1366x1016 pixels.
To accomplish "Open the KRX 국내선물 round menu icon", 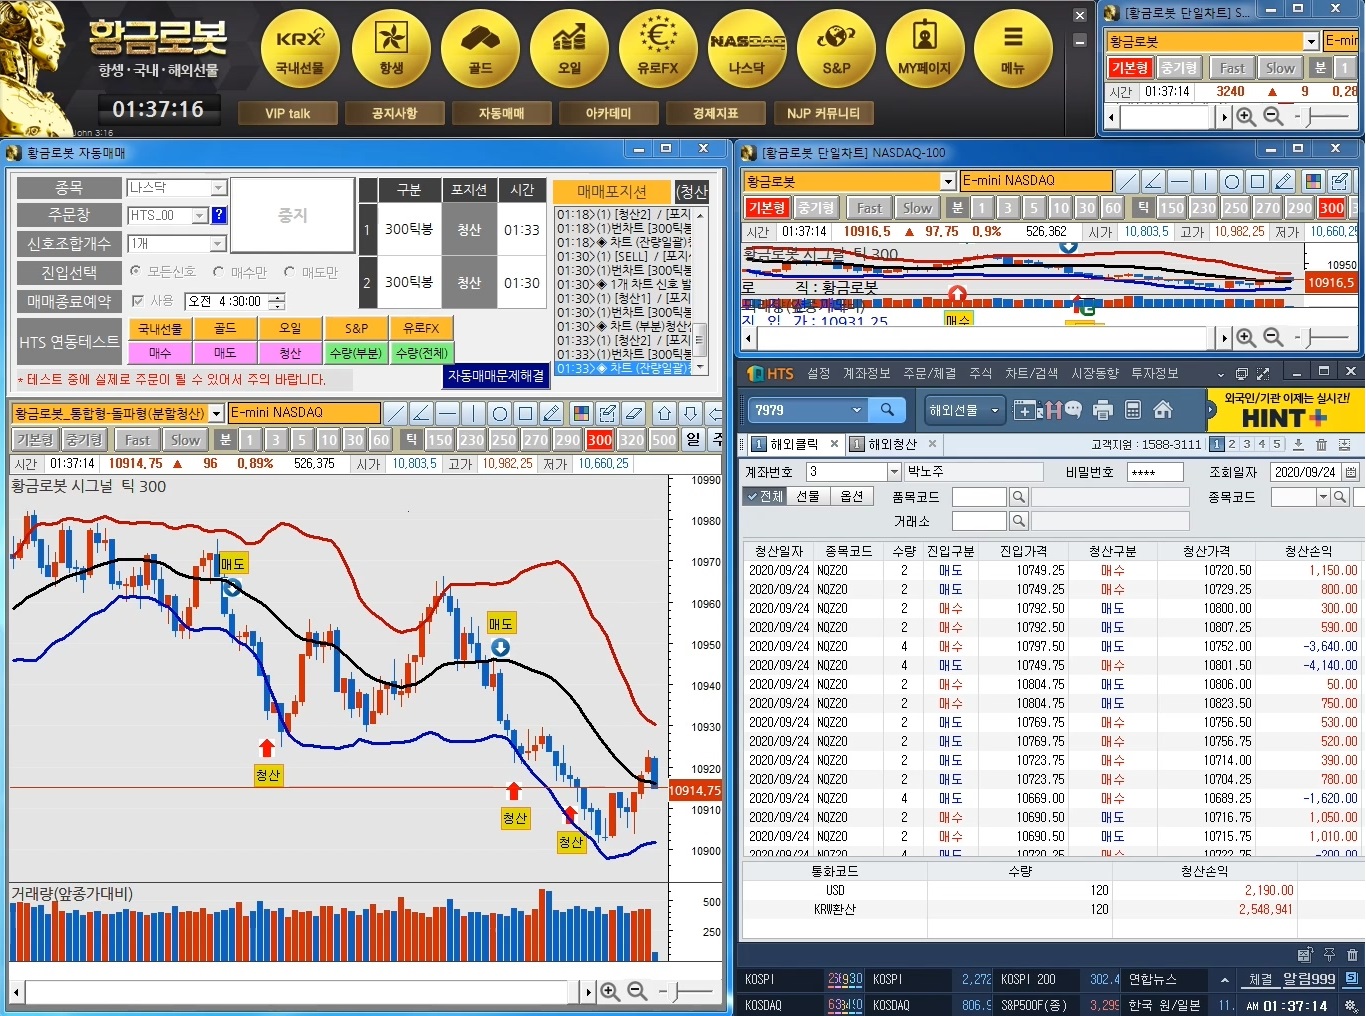I will [x=300, y=48].
